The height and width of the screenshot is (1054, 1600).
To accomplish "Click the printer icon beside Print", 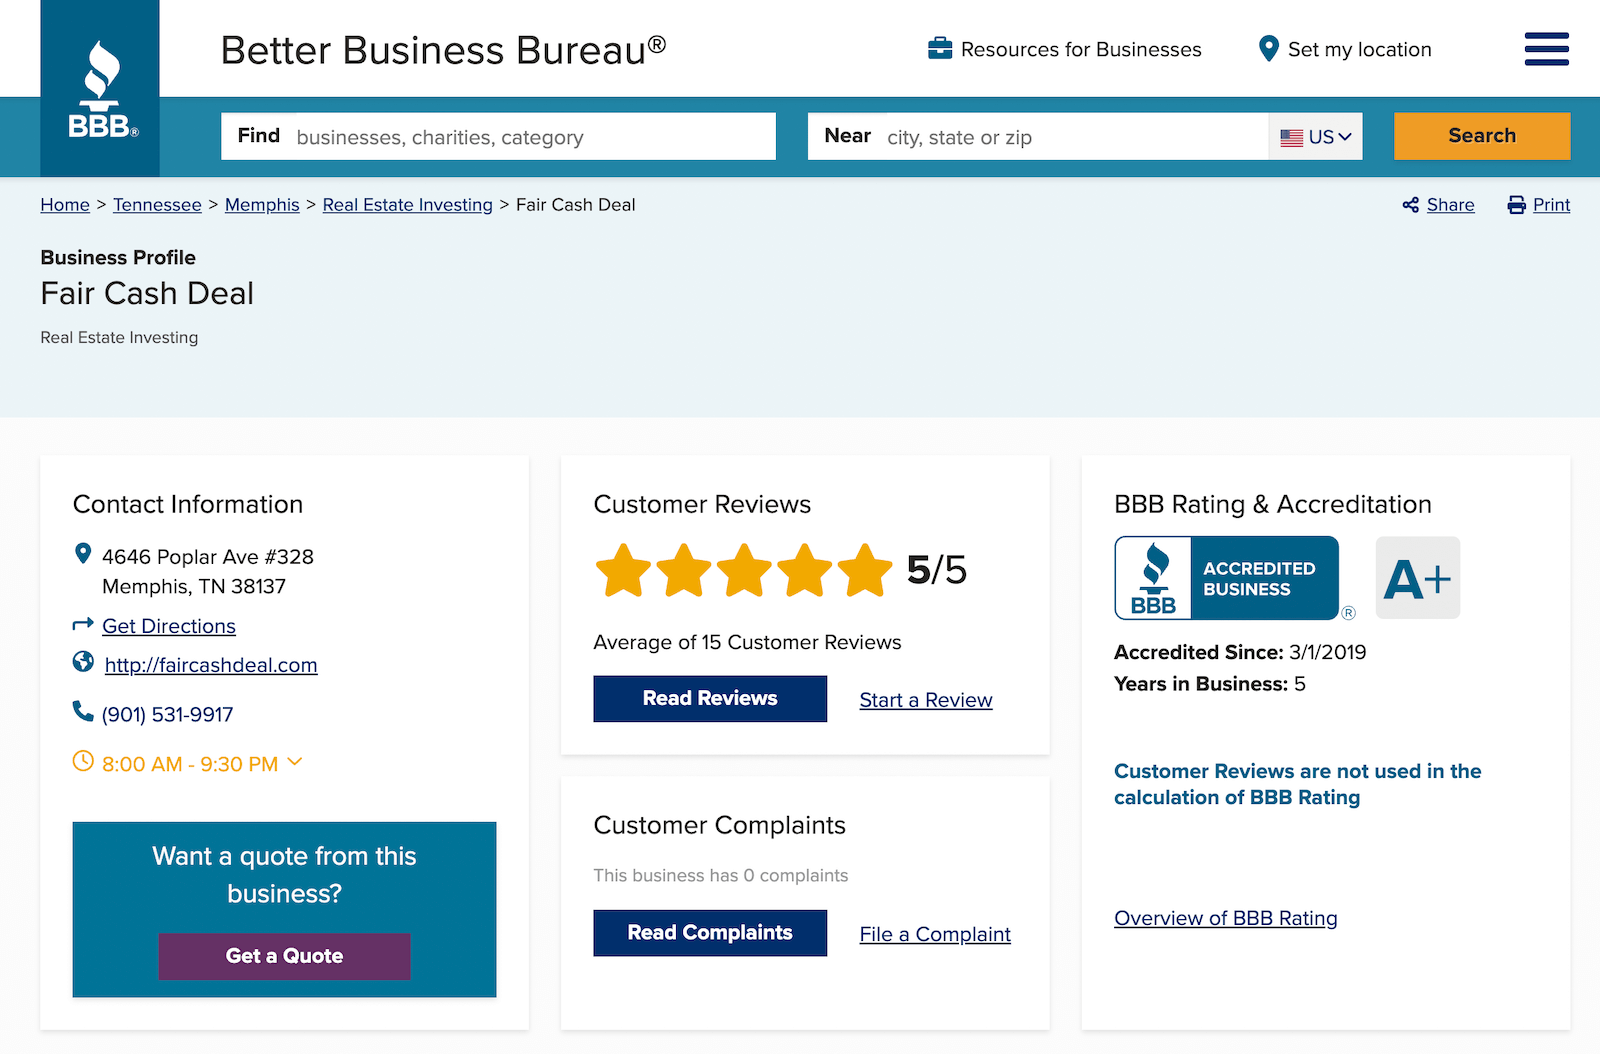I will click(x=1516, y=205).
